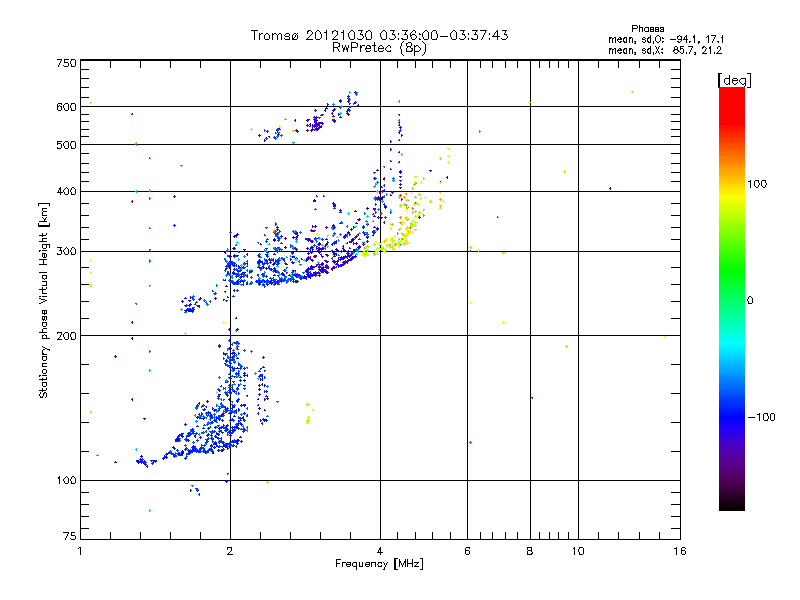Image resolution: width=800 pixels, height=600 pixels.
Task: Click the x-axis tick '6'
Action: tap(467, 551)
